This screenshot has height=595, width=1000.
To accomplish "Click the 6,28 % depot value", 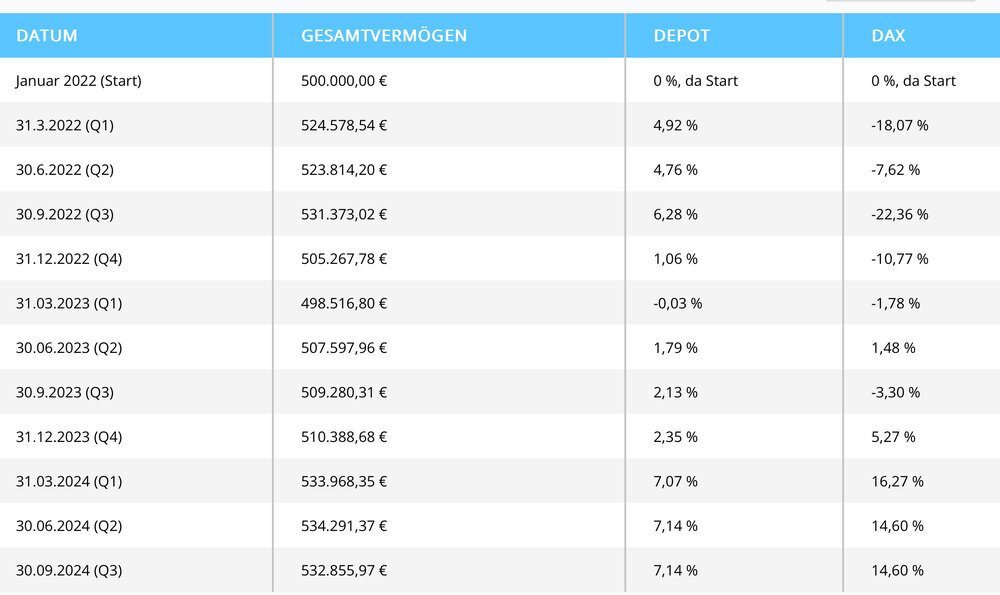I will click(675, 214).
